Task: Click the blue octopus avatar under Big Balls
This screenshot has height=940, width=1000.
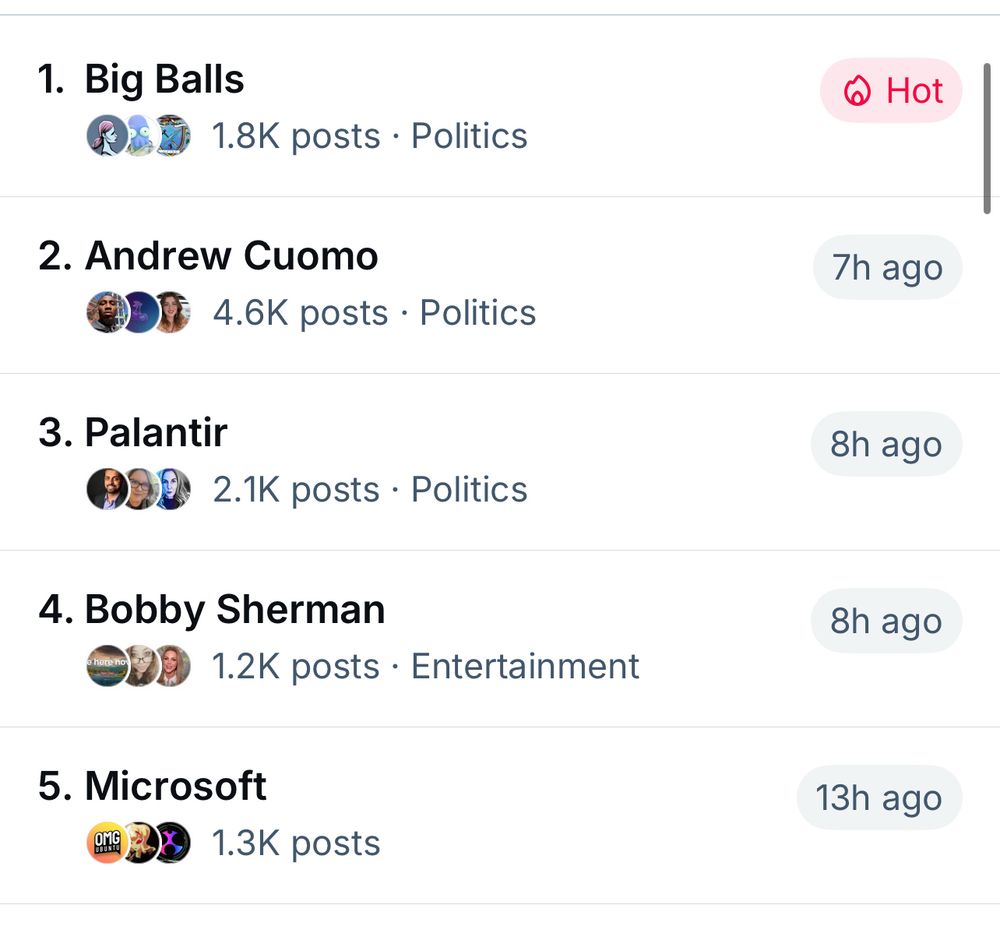Action: click(x=140, y=135)
